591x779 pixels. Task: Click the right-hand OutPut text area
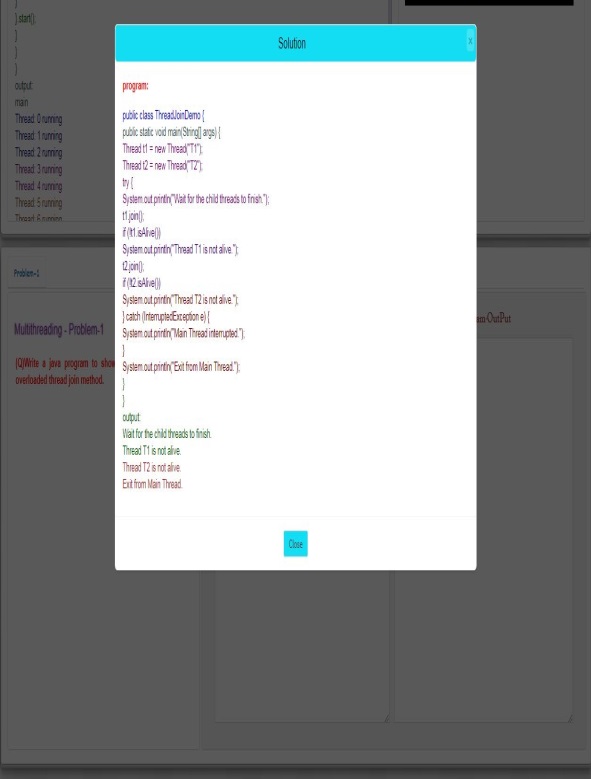484,530
